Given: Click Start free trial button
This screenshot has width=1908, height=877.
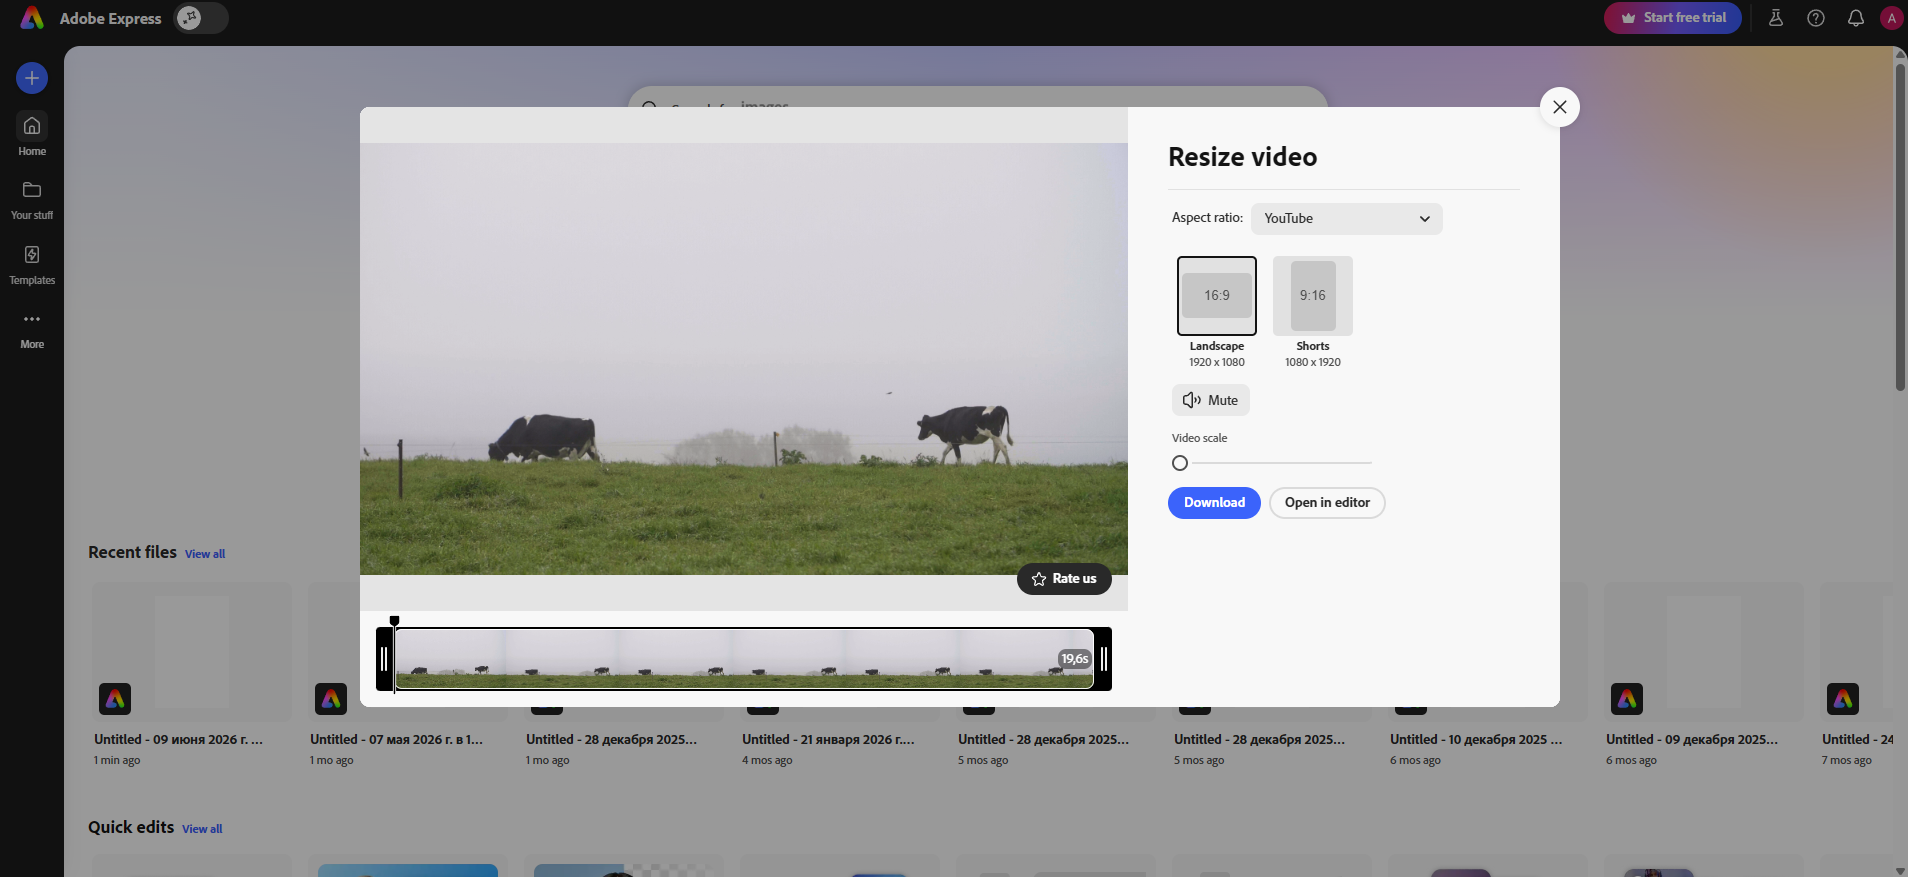Looking at the screenshot, I should [x=1673, y=18].
